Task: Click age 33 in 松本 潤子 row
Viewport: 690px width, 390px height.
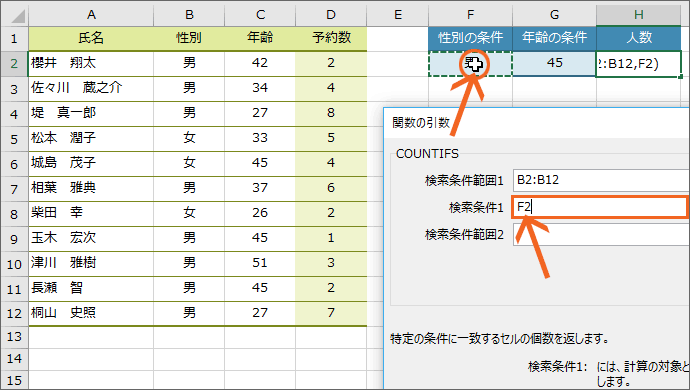Action: [x=260, y=139]
